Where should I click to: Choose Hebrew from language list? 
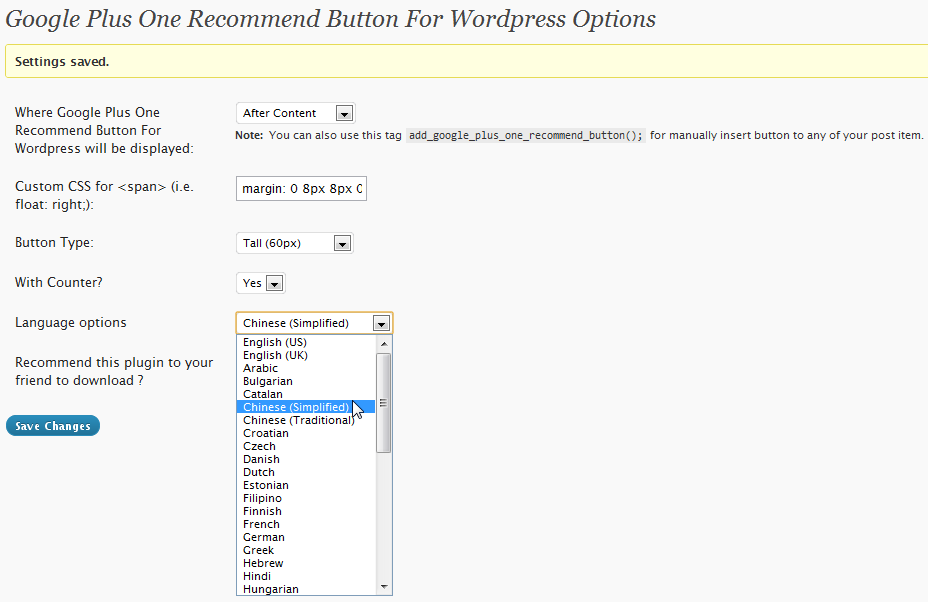click(305, 564)
